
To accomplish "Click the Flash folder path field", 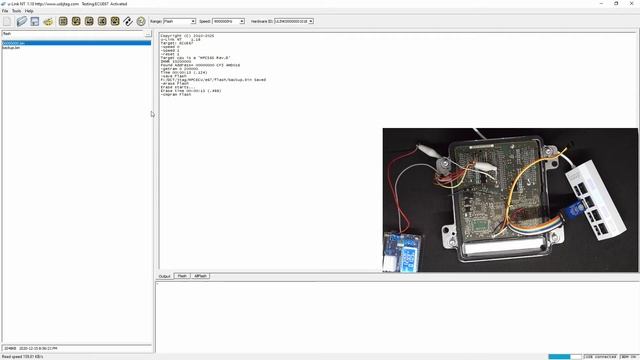I will click(73, 34).
